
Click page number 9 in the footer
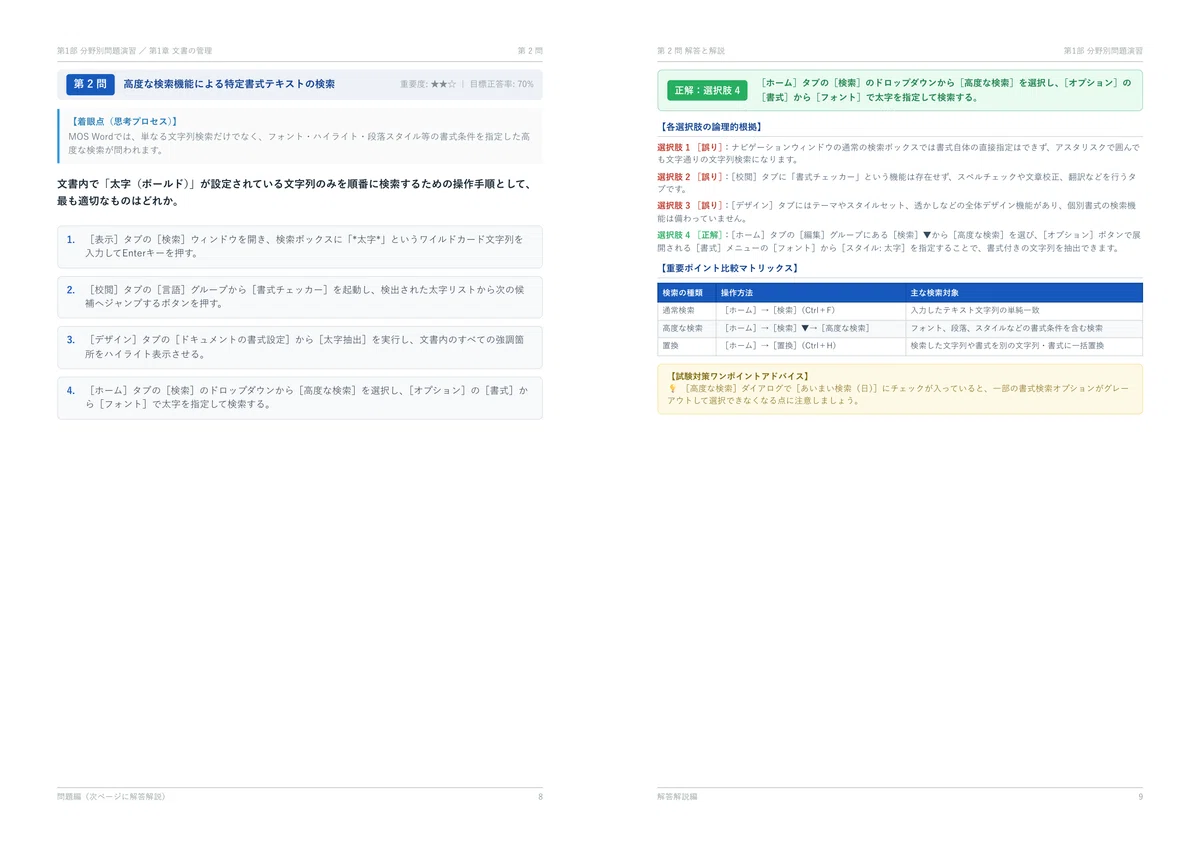pyautogui.click(x=1140, y=797)
